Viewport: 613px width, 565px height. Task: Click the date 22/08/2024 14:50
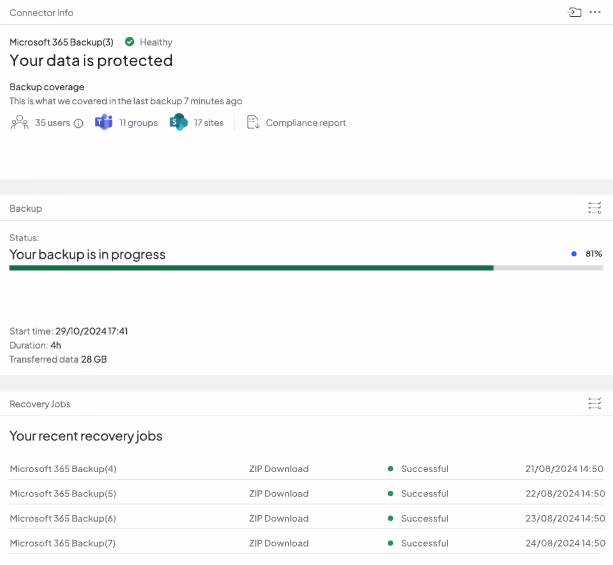coord(565,493)
